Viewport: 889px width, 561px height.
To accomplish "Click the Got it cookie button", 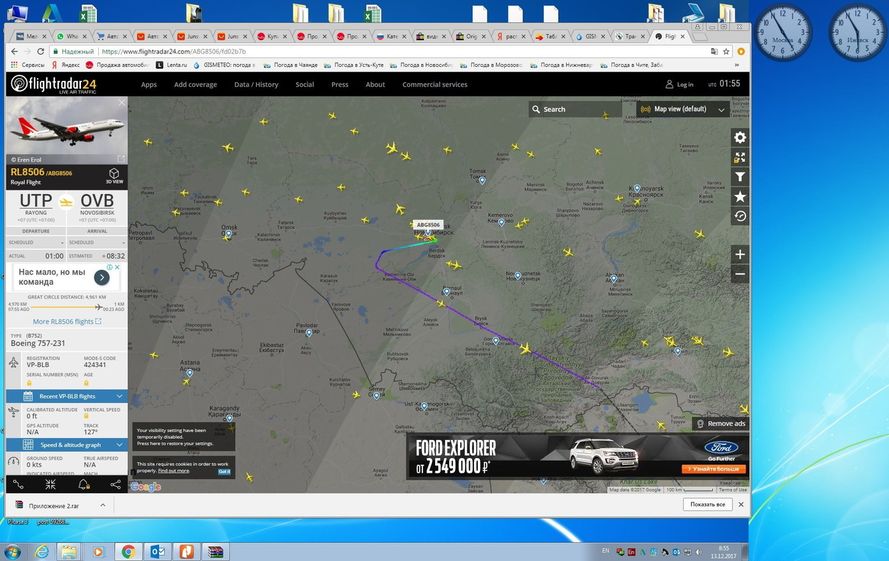I will 225,471.
